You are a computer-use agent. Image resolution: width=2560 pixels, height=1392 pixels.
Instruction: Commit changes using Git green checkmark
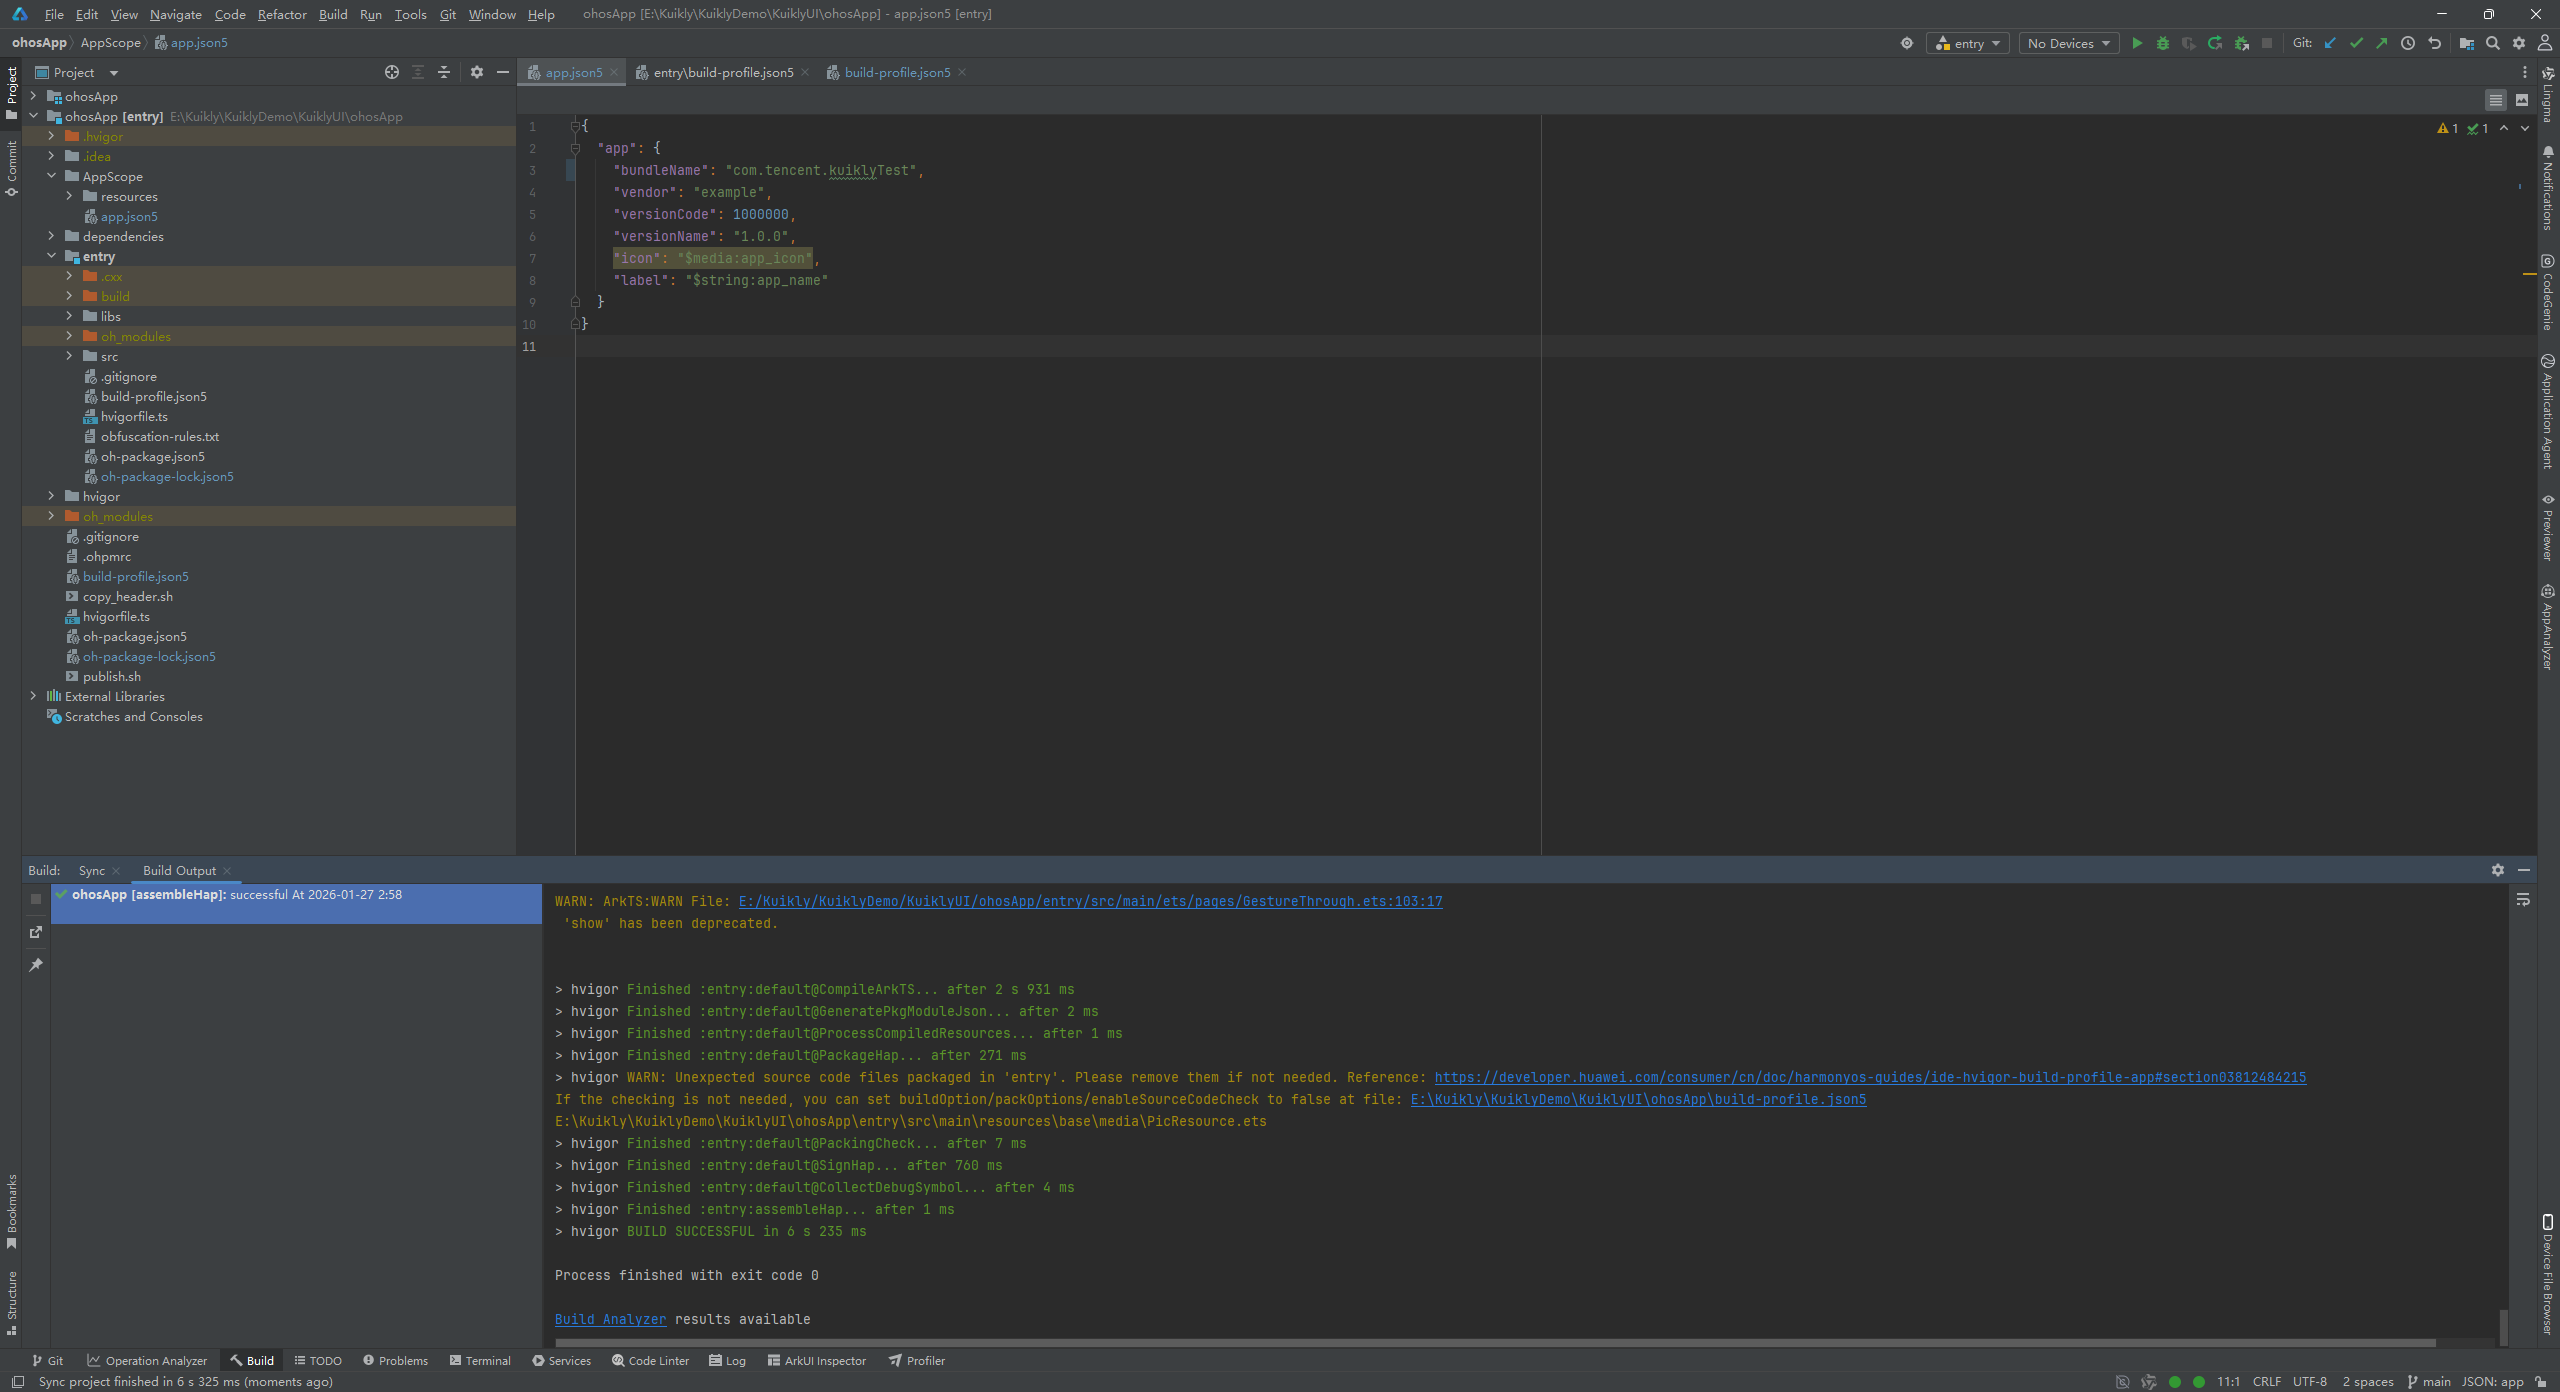coord(2356,43)
